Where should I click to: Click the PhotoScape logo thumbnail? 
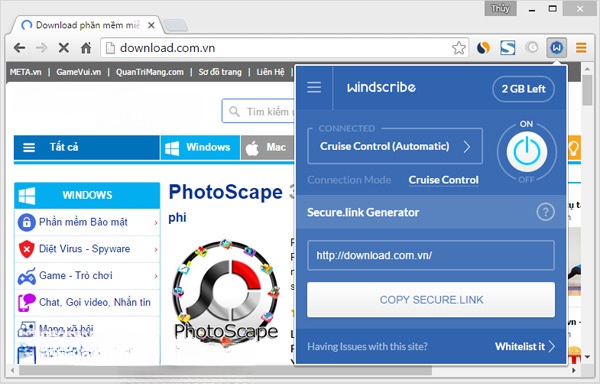pyautogui.click(x=226, y=293)
